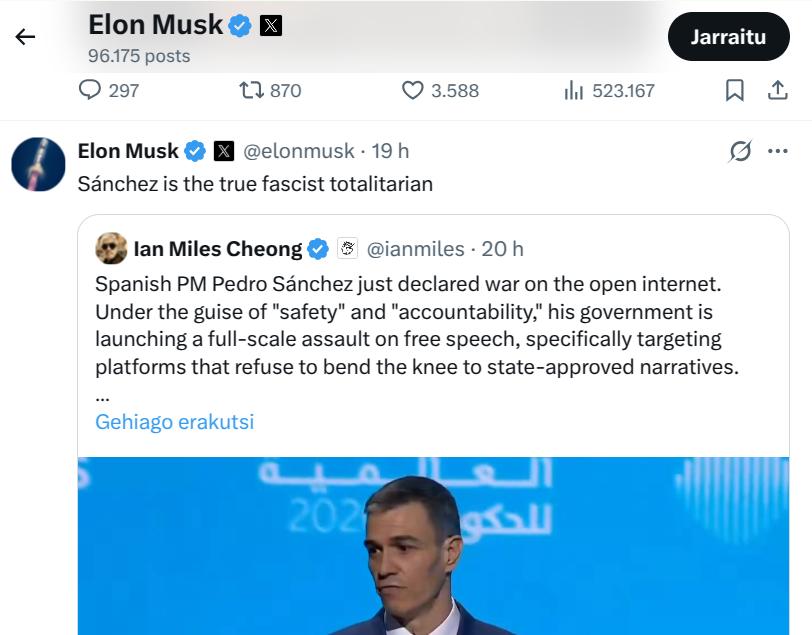812x635 pixels.
Task: Click Ian Miles Cheong's avatar
Action: coord(111,249)
